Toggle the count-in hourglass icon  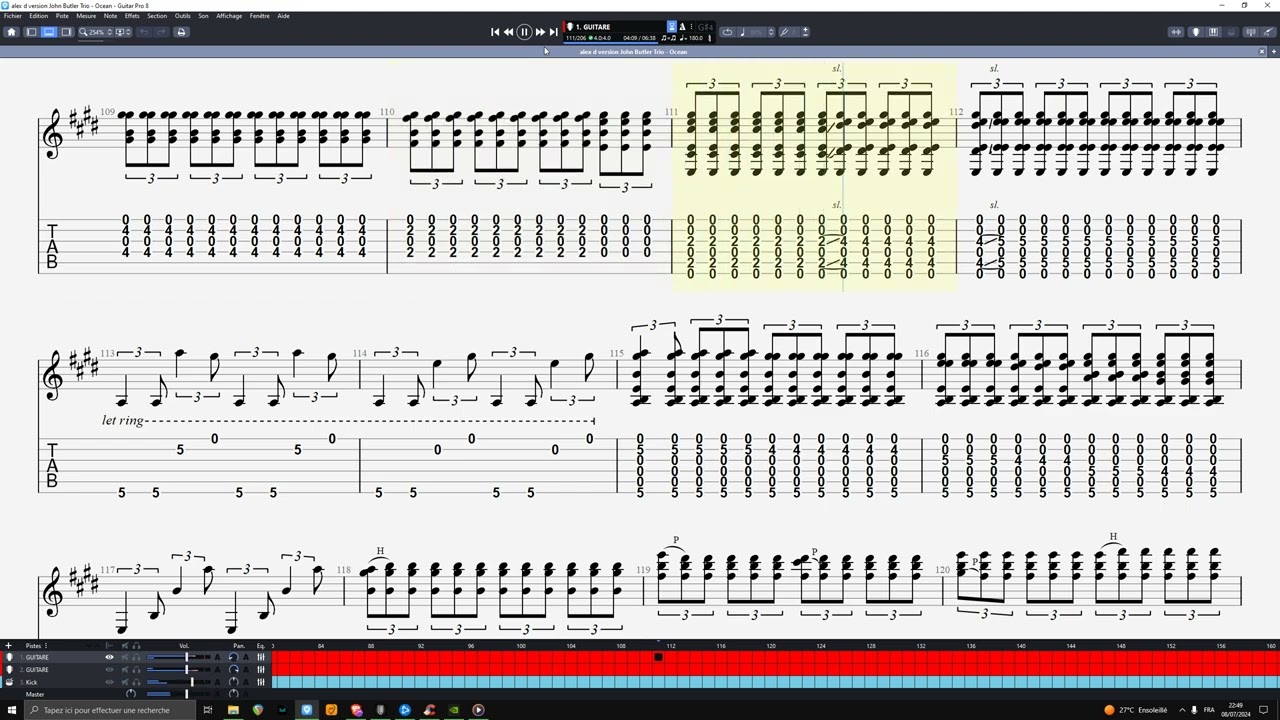(x=672, y=26)
